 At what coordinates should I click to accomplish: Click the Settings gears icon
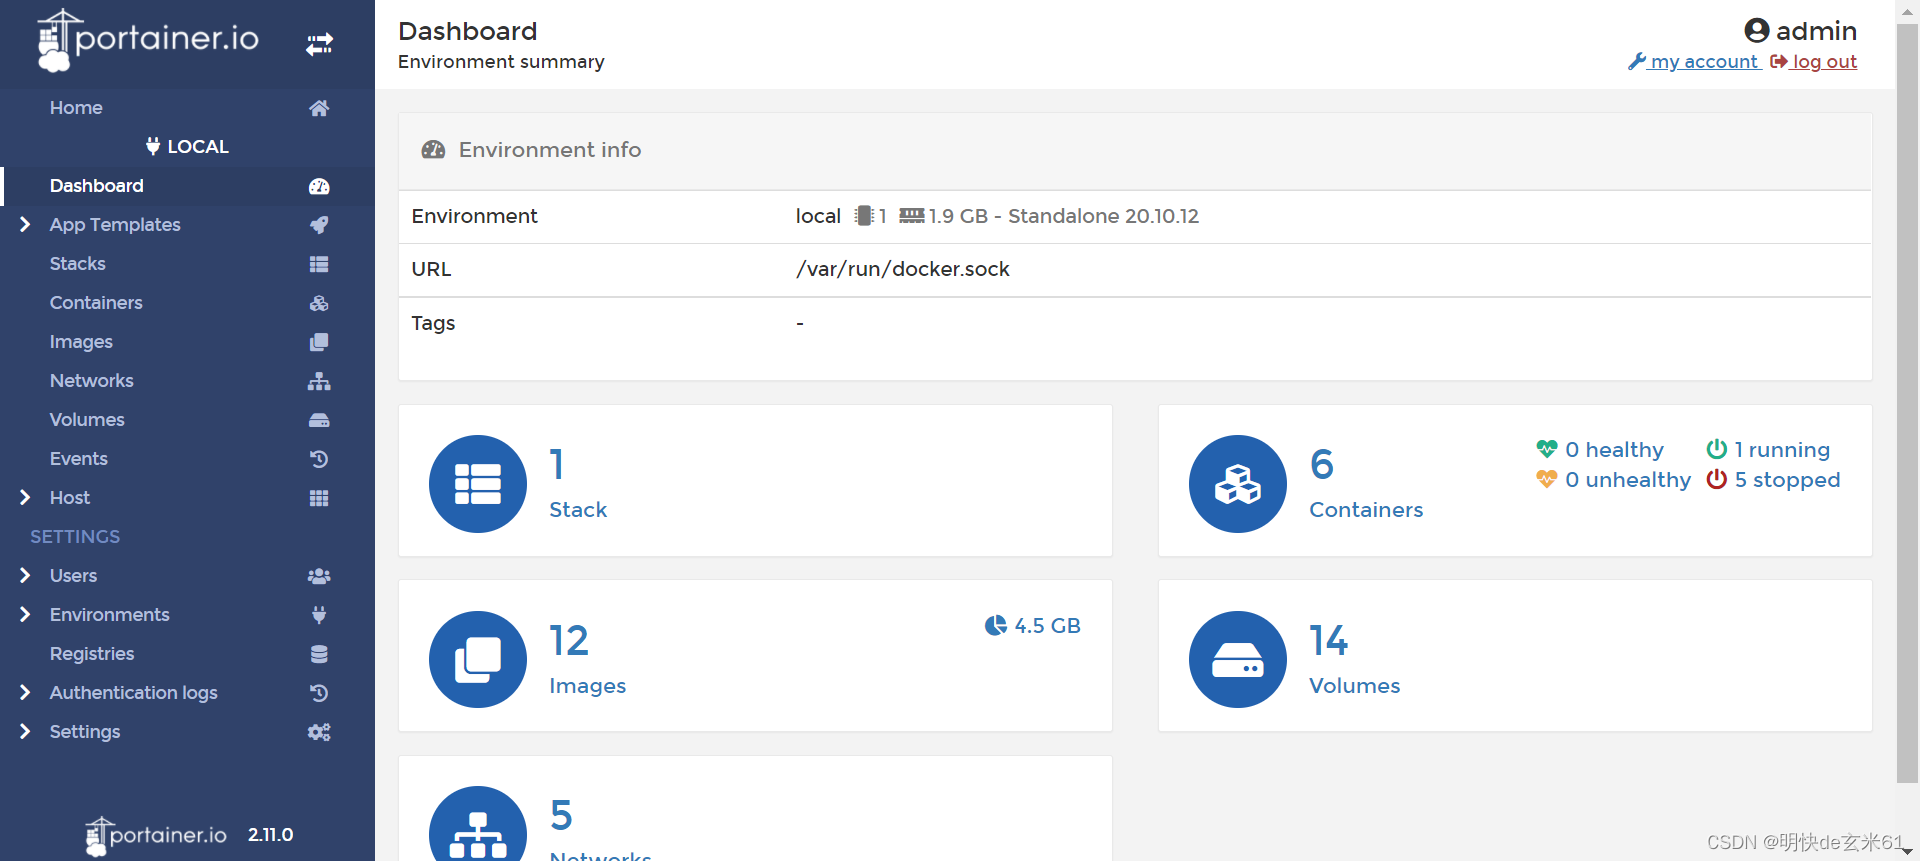[319, 732]
